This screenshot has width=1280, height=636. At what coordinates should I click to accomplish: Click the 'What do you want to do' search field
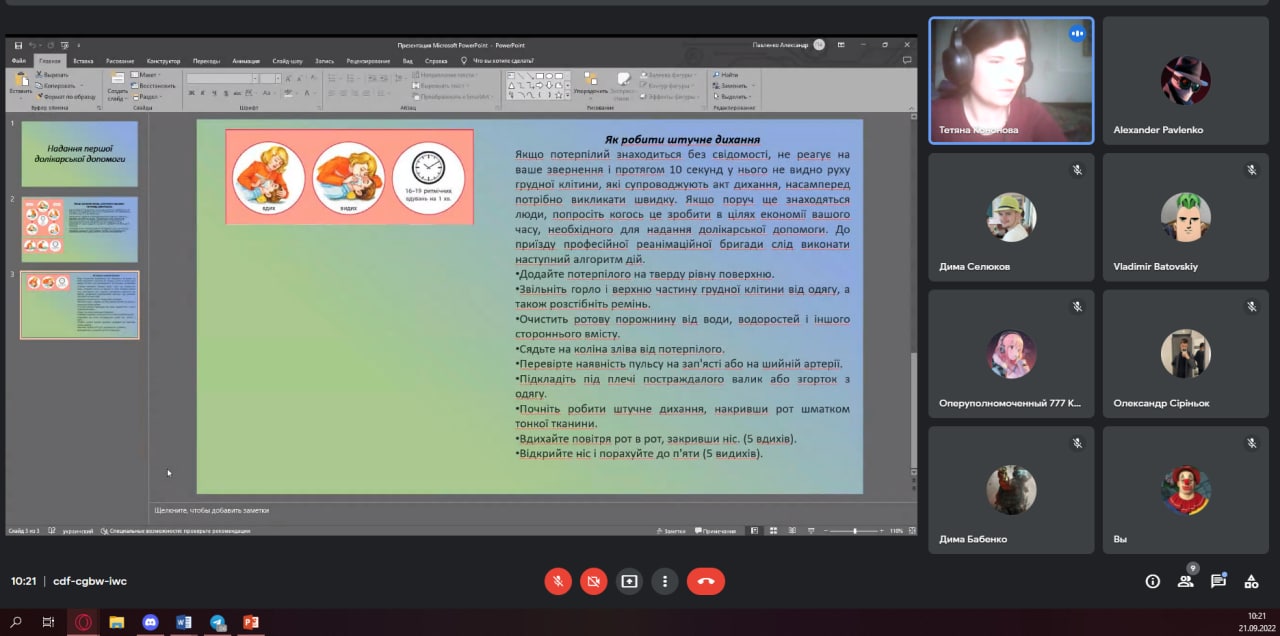(504, 61)
